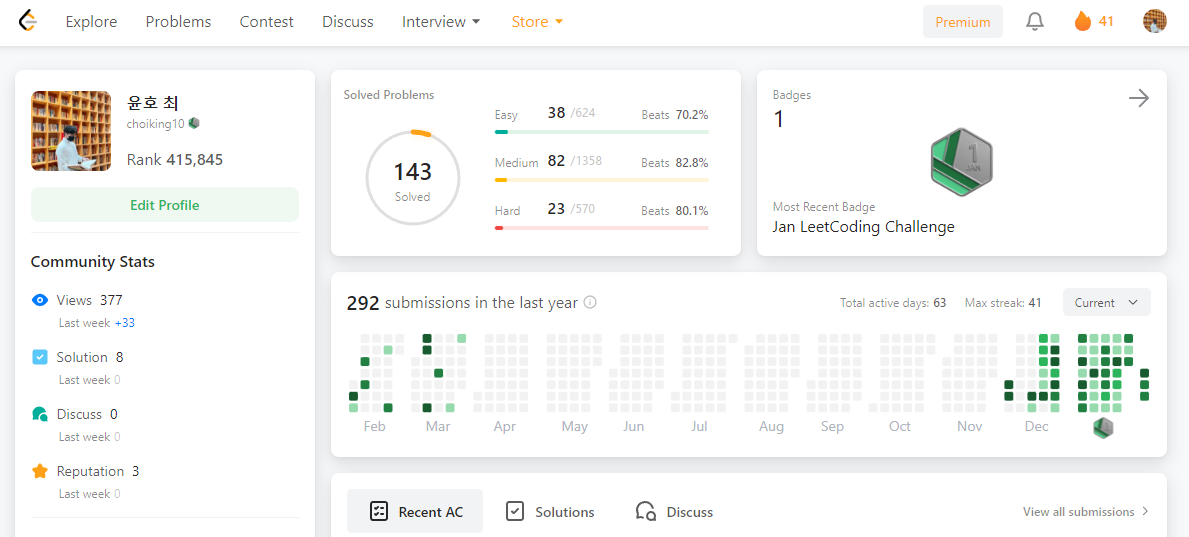Open the notifications bell
The width and height of the screenshot is (1189, 537).
(x=1035, y=21)
